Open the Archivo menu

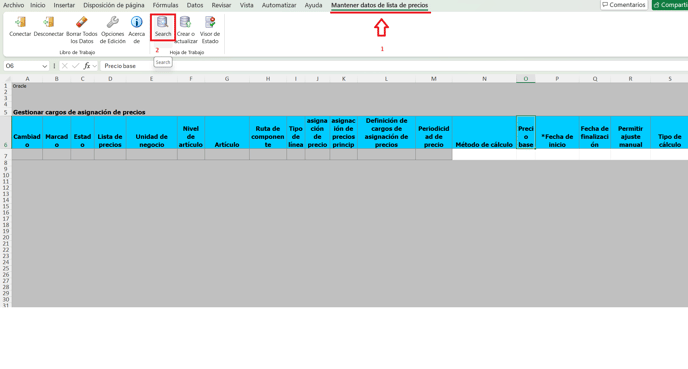pyautogui.click(x=14, y=5)
